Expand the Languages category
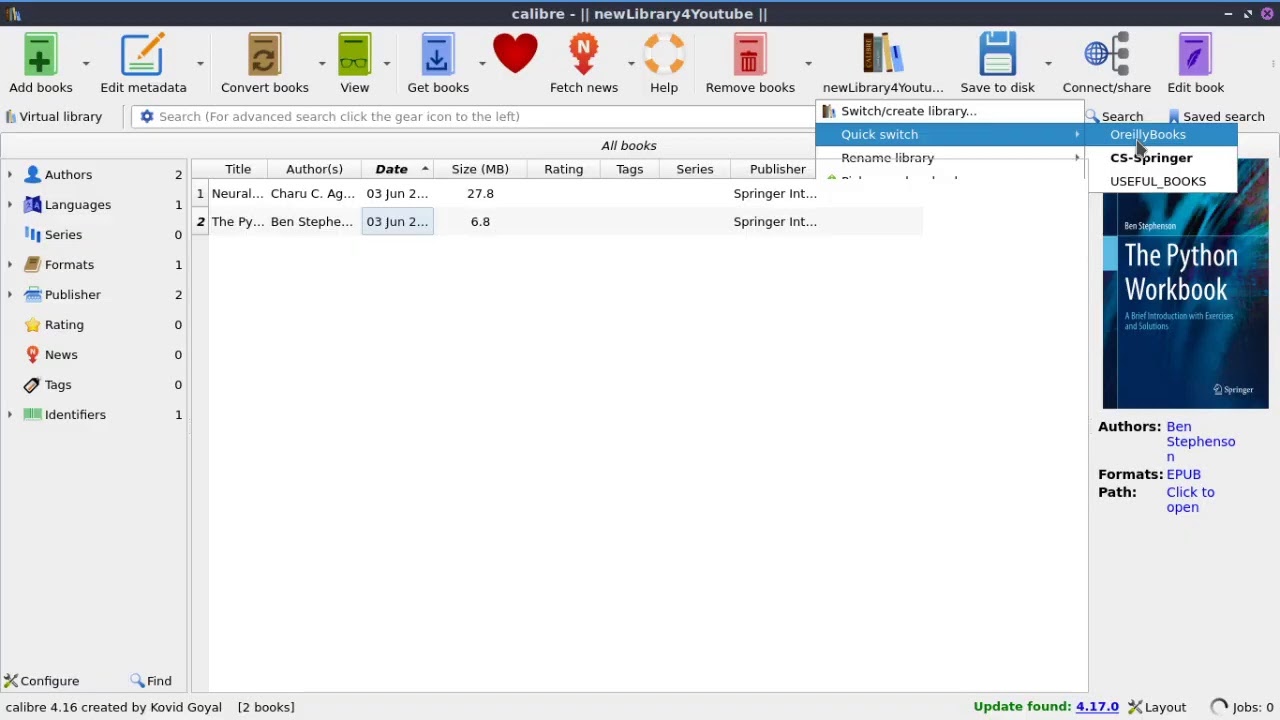This screenshot has height=720, width=1280. click(10, 205)
